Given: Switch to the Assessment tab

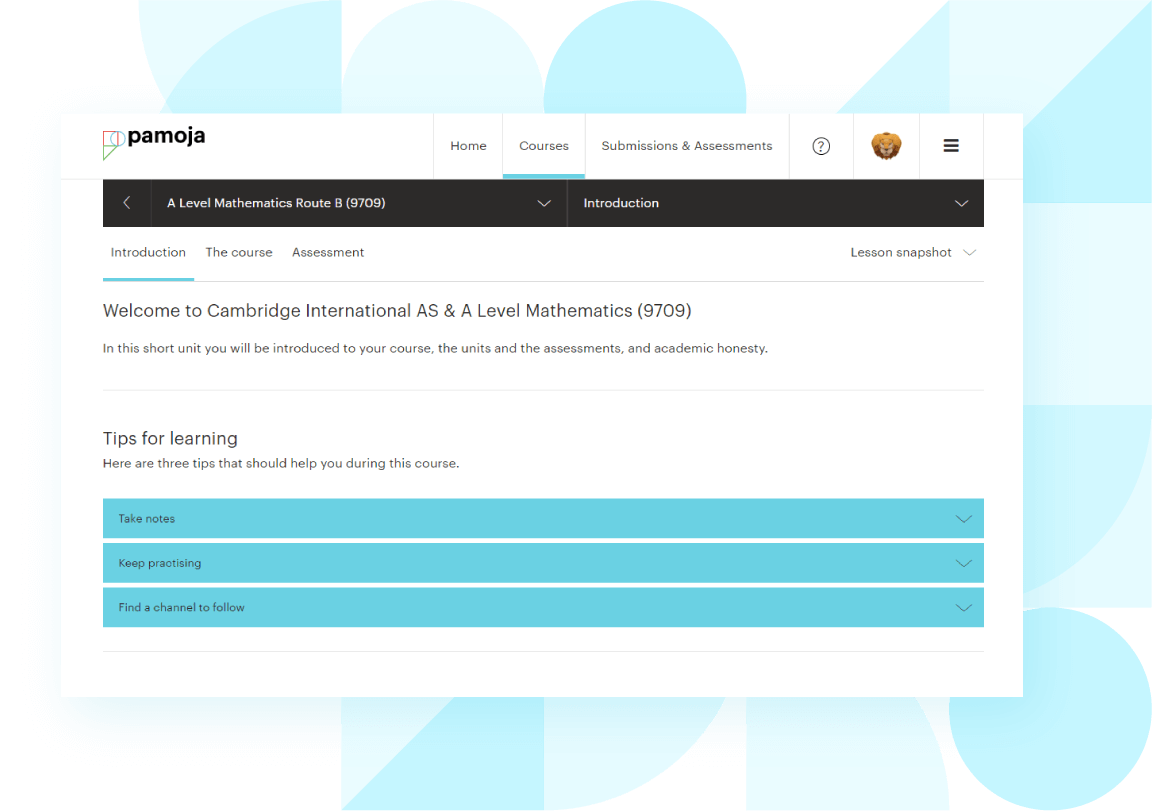Looking at the screenshot, I should 328,253.
